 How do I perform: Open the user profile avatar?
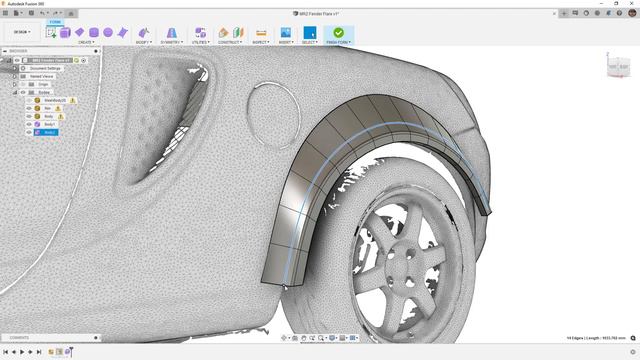click(x=632, y=13)
